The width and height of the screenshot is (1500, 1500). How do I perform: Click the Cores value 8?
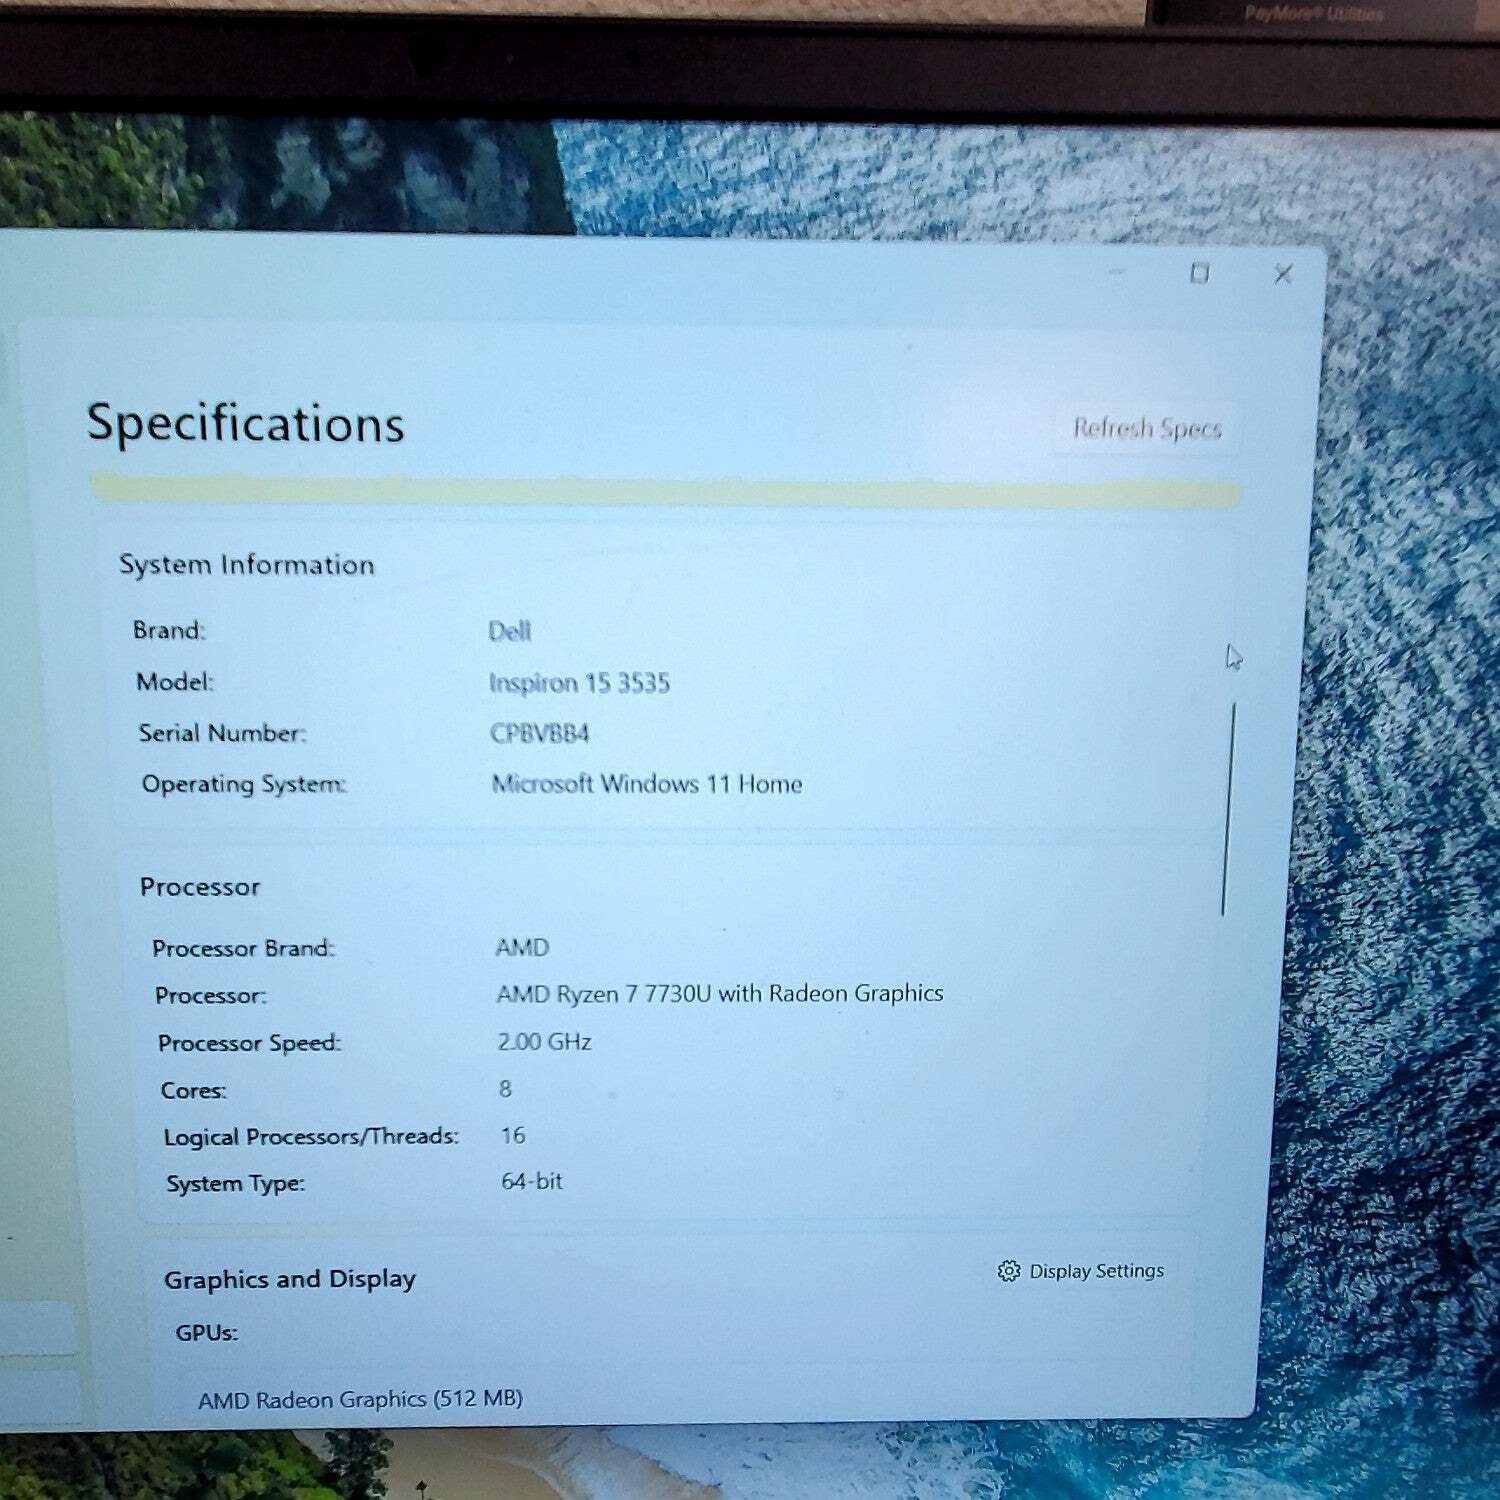coord(505,1088)
